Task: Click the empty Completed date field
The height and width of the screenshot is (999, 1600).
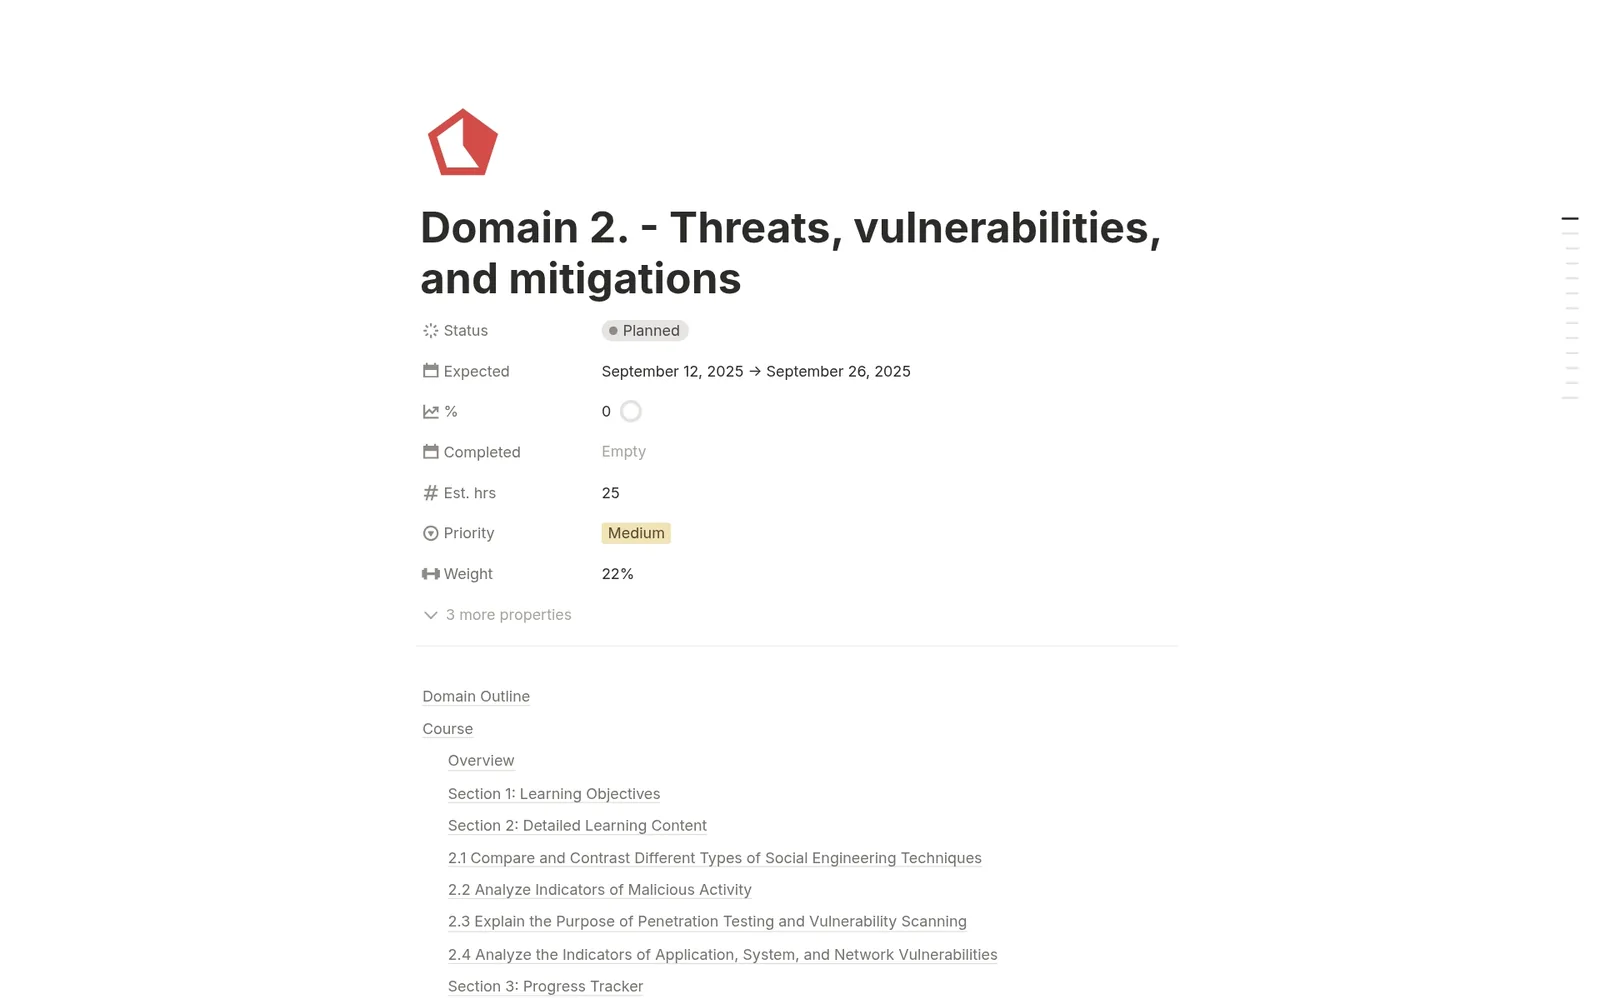Action: point(624,452)
